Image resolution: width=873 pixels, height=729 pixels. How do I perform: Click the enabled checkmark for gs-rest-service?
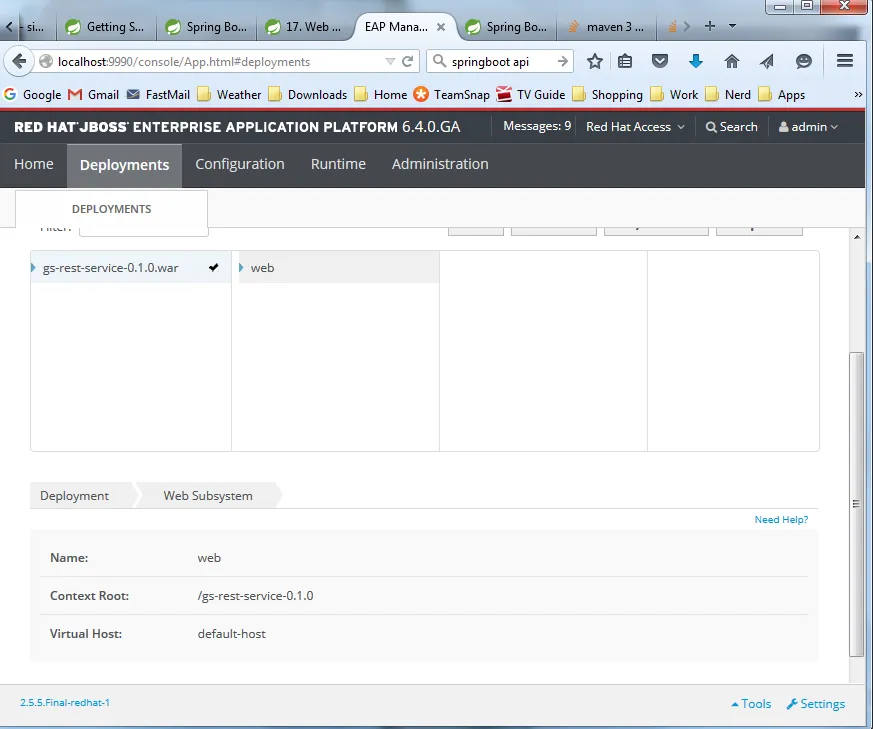(x=213, y=267)
